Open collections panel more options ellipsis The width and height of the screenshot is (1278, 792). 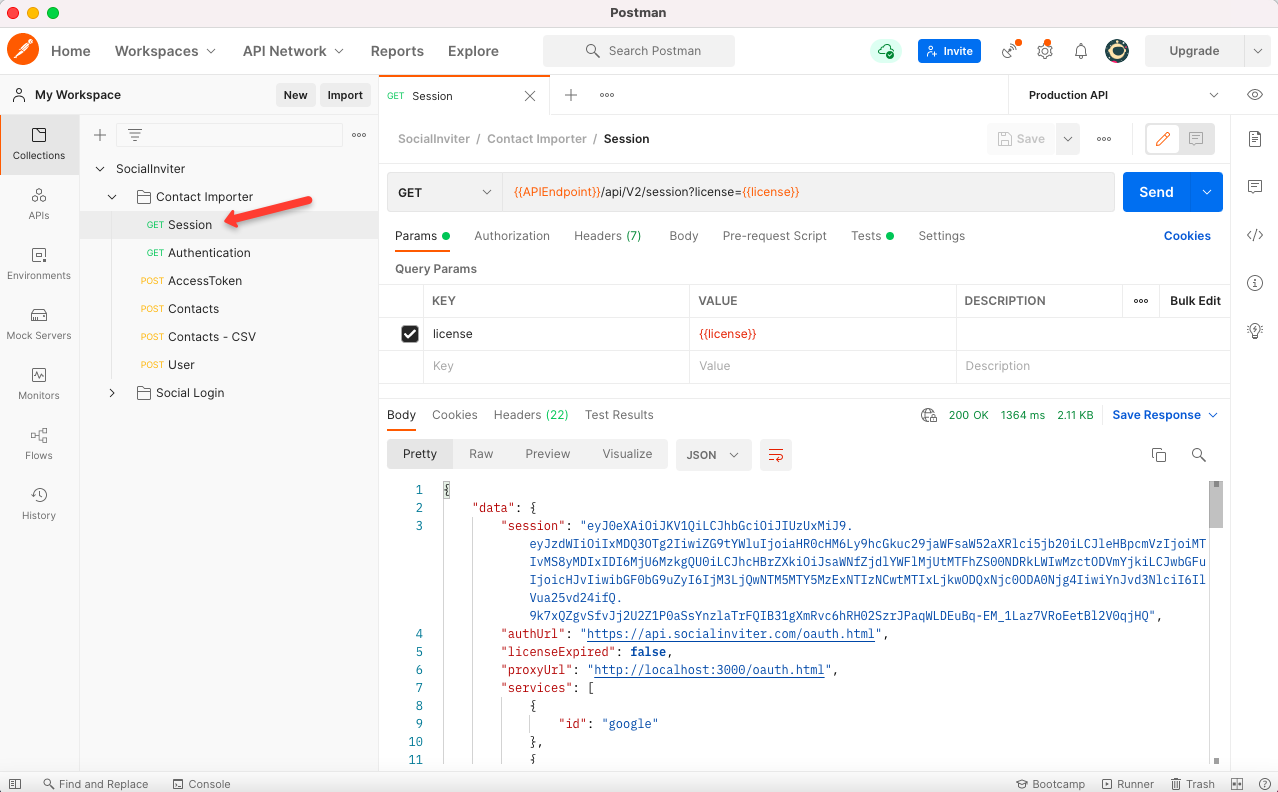(x=359, y=135)
